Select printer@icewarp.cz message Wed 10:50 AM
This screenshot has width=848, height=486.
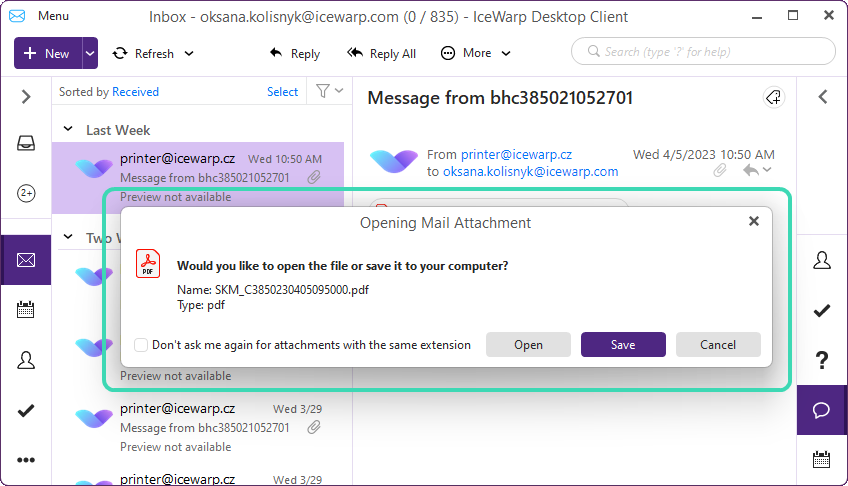198,177
